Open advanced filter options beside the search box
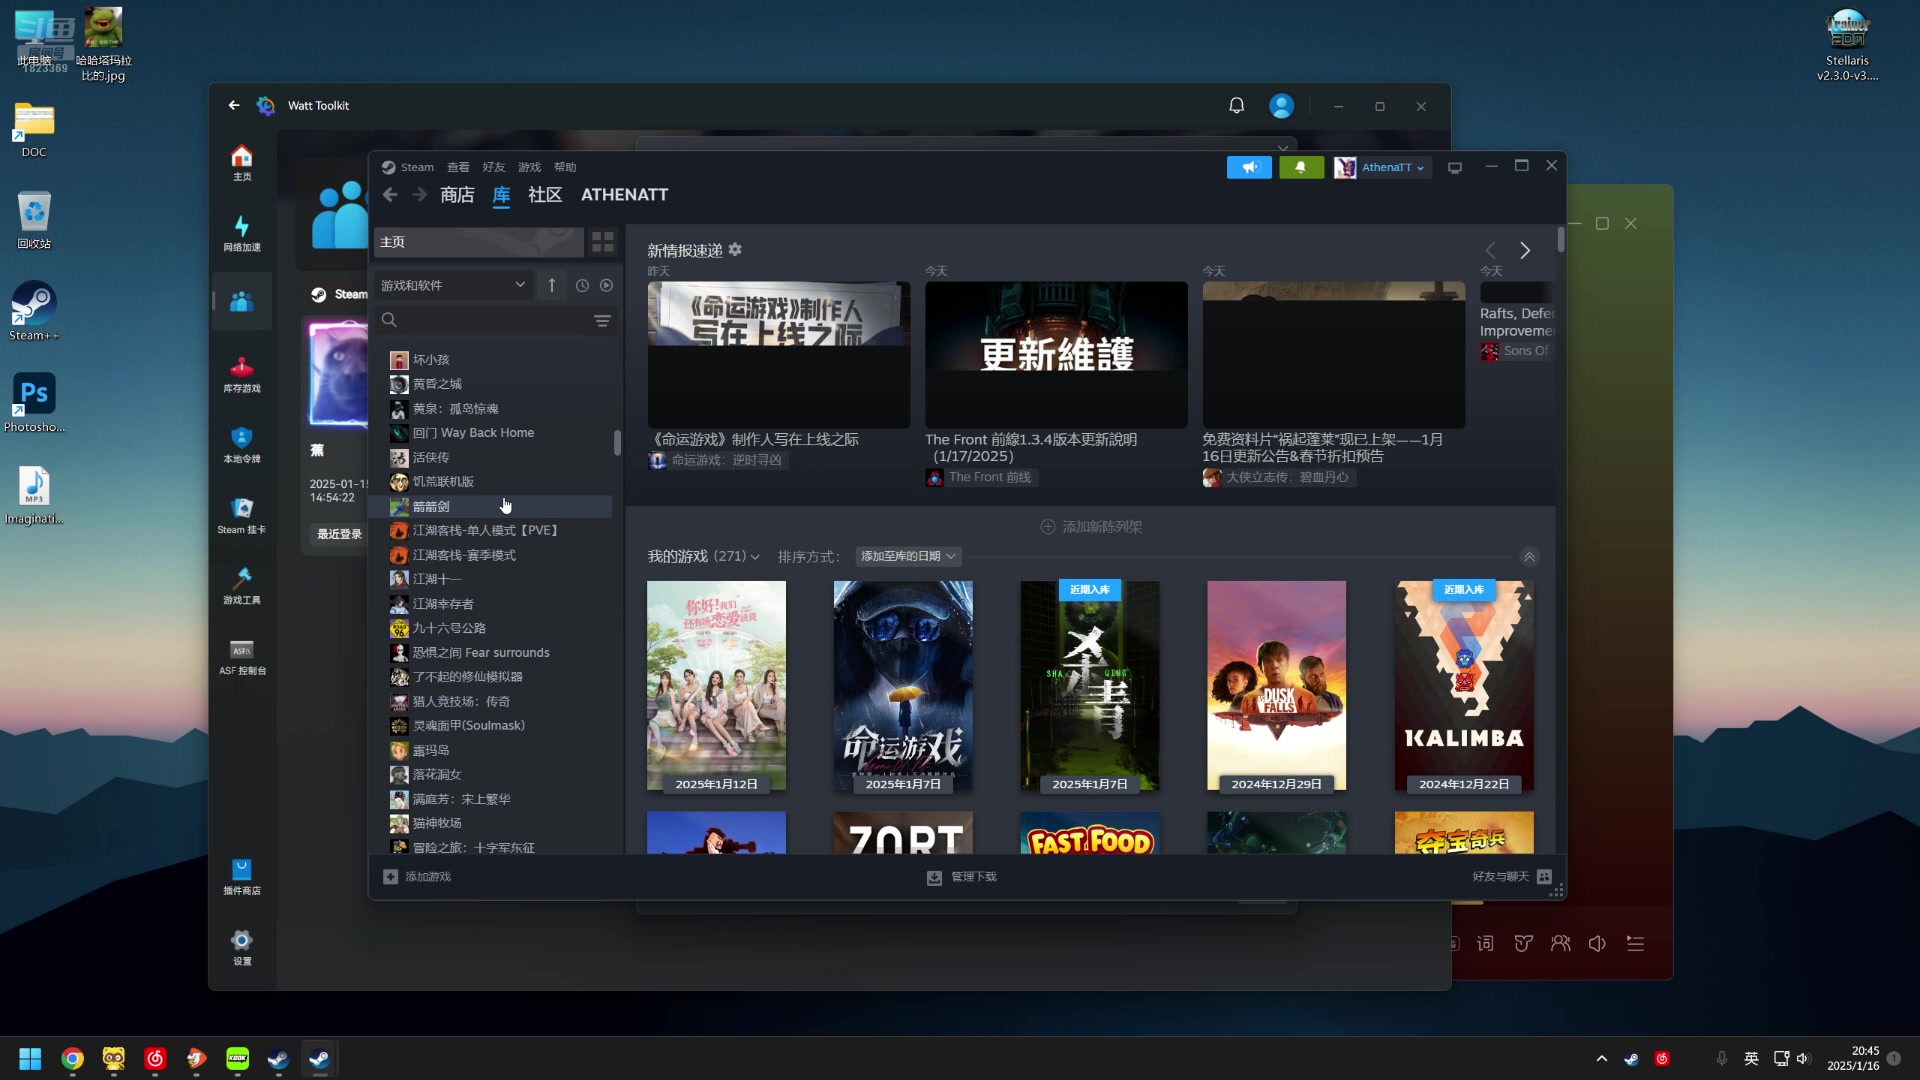Screen dimensions: 1920x1080 (x=602, y=320)
